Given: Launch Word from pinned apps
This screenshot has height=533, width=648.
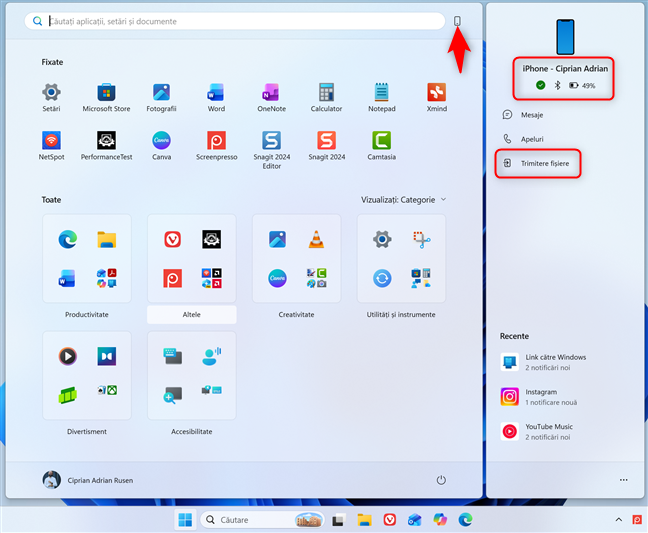Looking at the screenshot, I should point(216,98).
